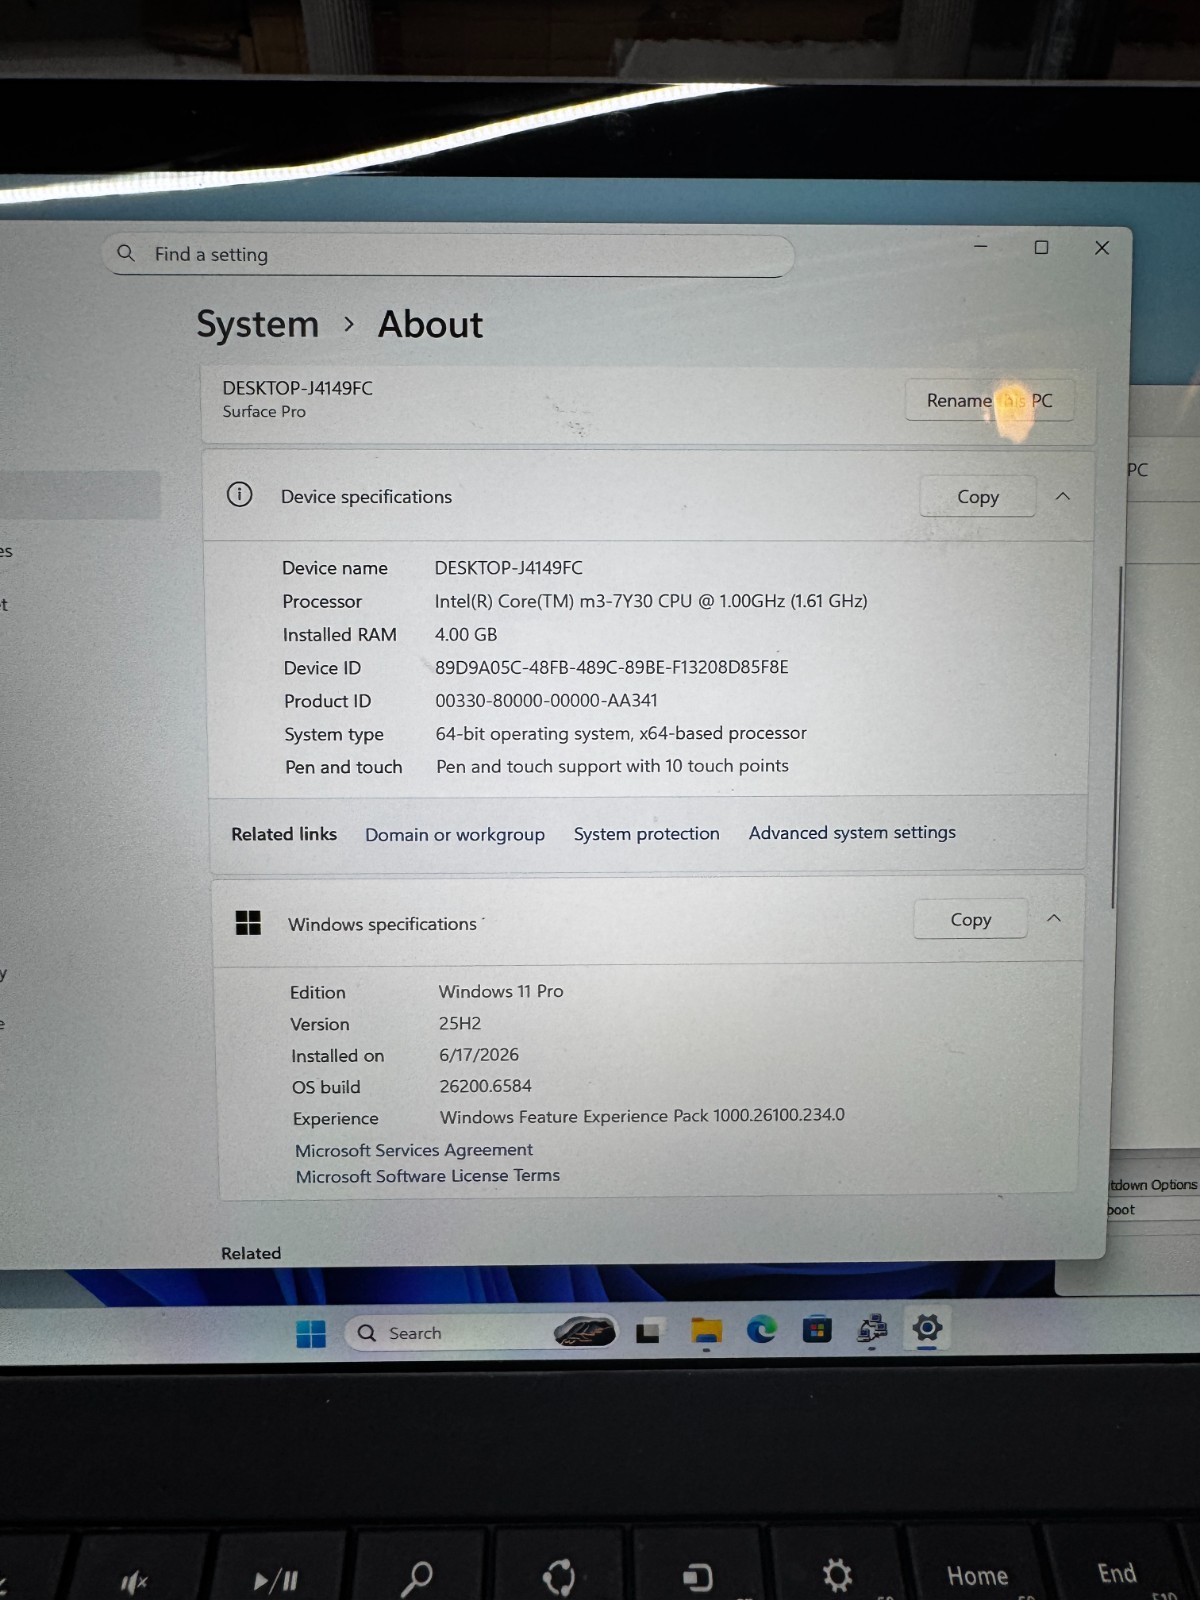Open the Microsoft Software License Terms link
Screen dimensions: 1200x1600
click(427, 1176)
